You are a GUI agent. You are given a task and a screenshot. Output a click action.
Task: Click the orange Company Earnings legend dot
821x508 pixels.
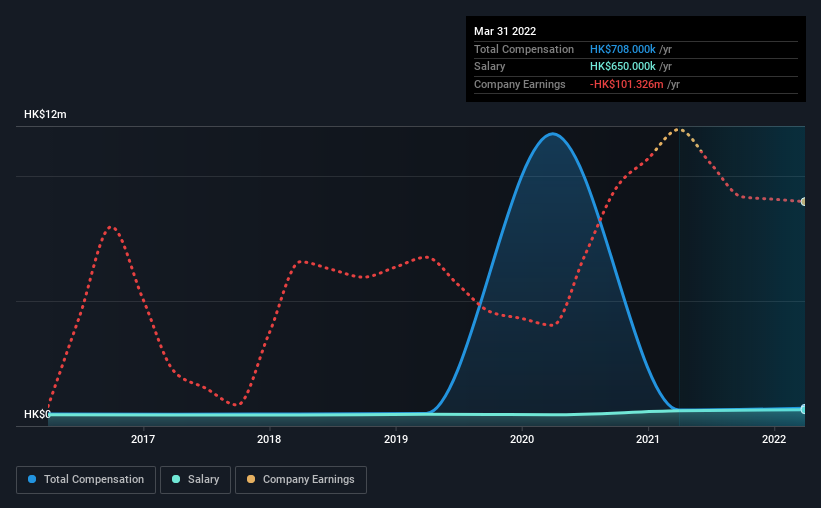coord(251,479)
